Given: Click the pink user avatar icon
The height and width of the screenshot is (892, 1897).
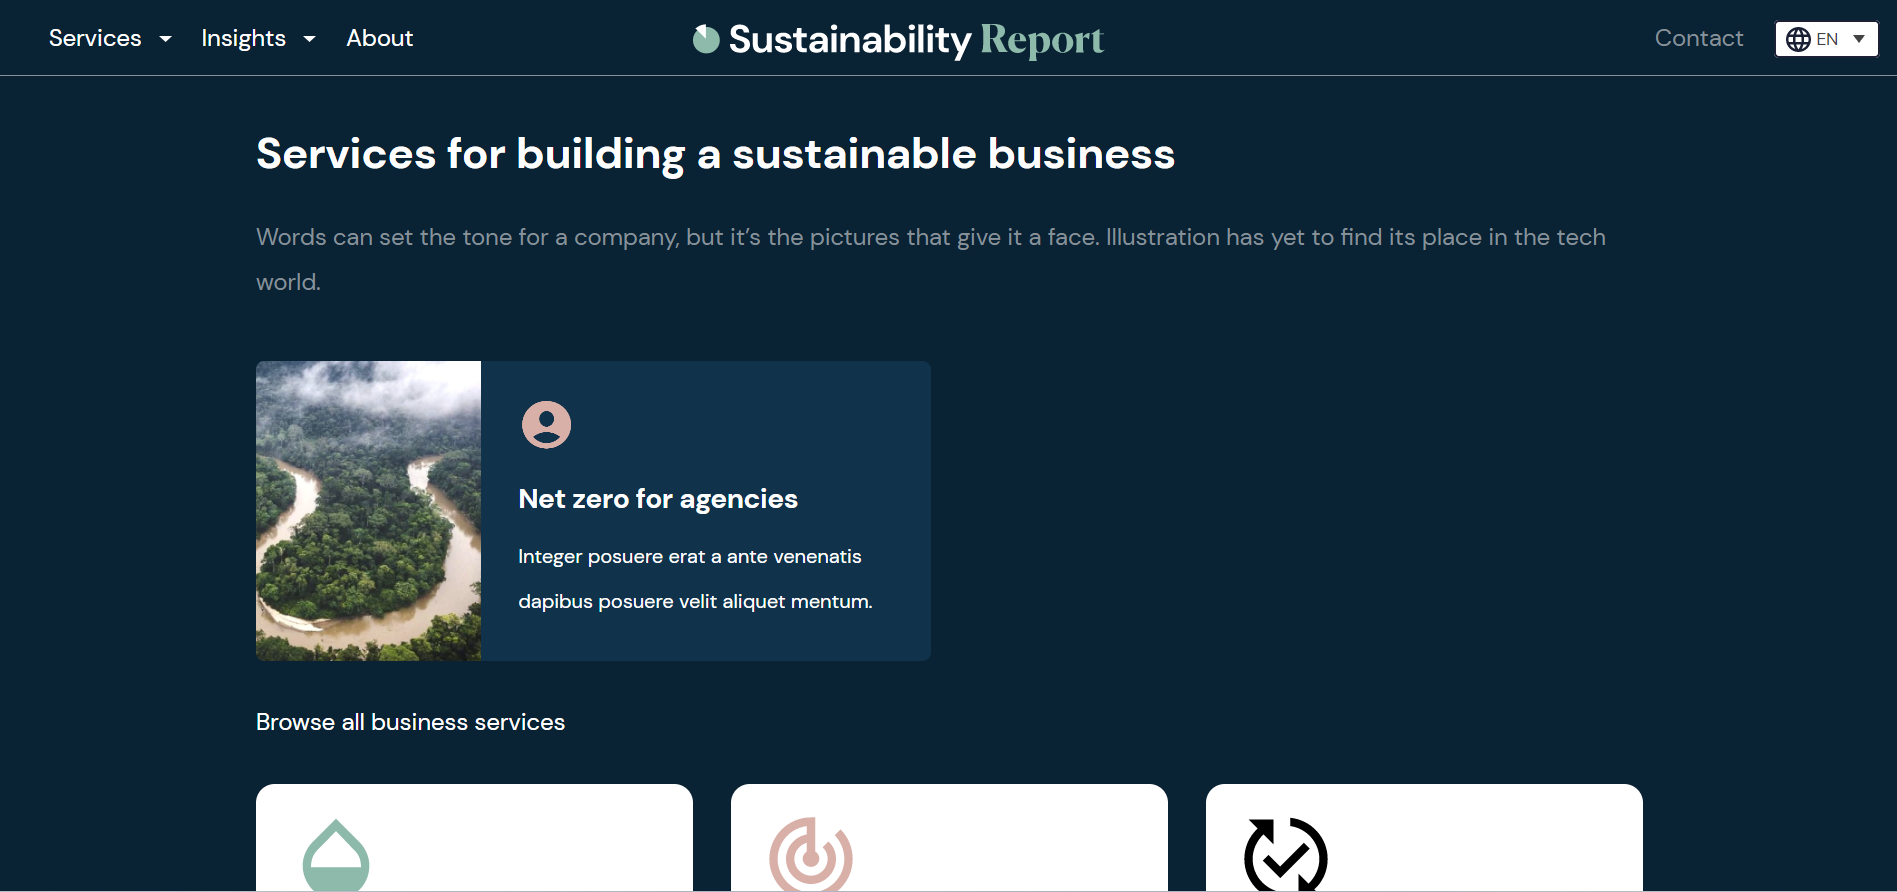Looking at the screenshot, I should click(x=546, y=425).
